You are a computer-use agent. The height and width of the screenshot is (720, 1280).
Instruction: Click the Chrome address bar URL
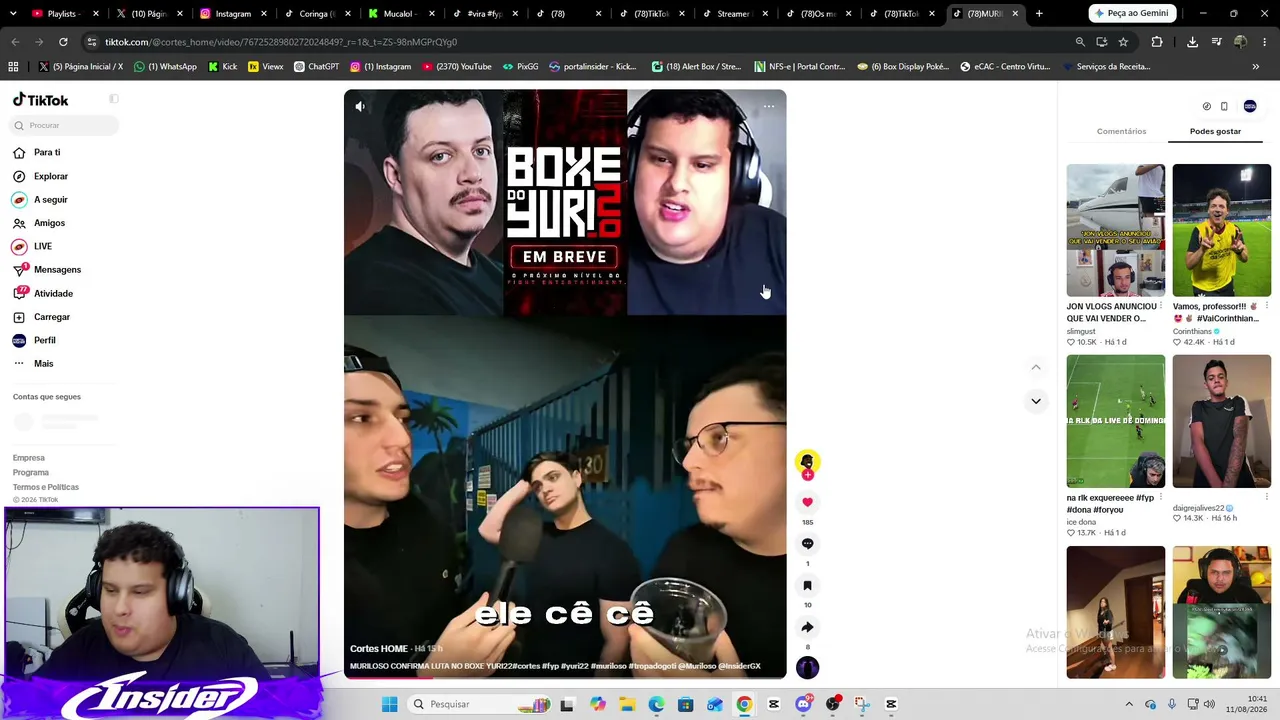click(x=281, y=42)
